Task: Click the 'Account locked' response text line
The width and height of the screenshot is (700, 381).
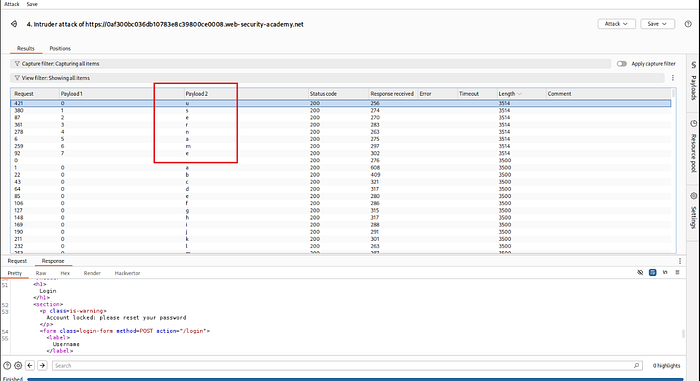Action: point(116,318)
